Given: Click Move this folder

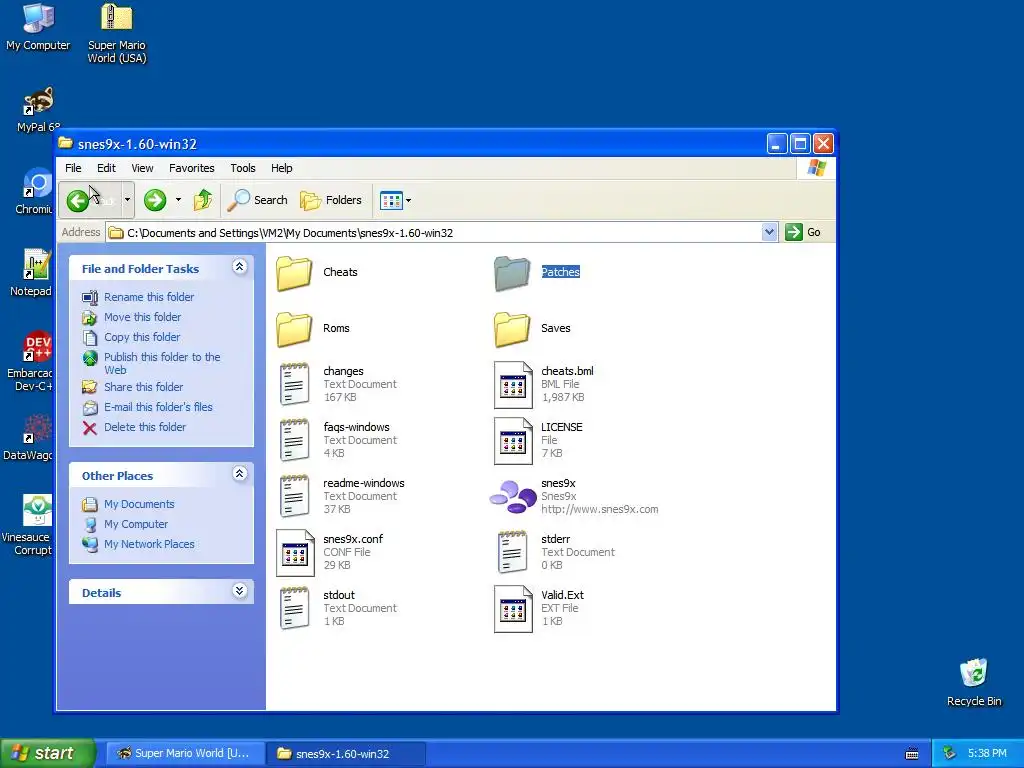Looking at the screenshot, I should coord(142,317).
